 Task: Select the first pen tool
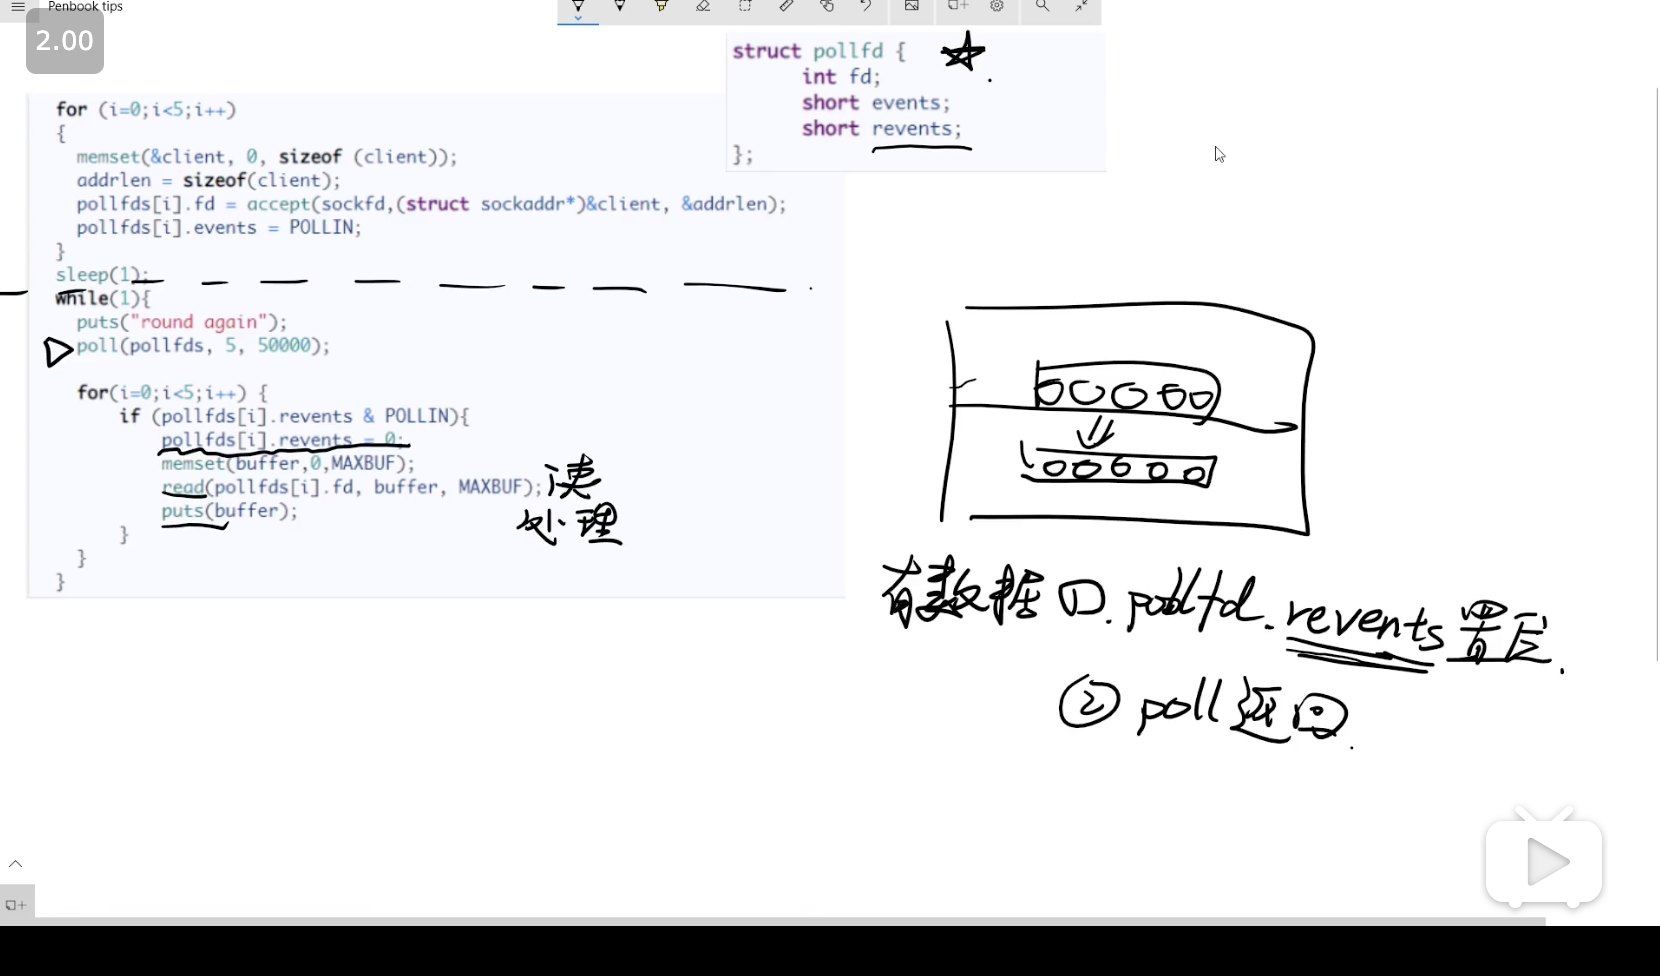(578, 6)
